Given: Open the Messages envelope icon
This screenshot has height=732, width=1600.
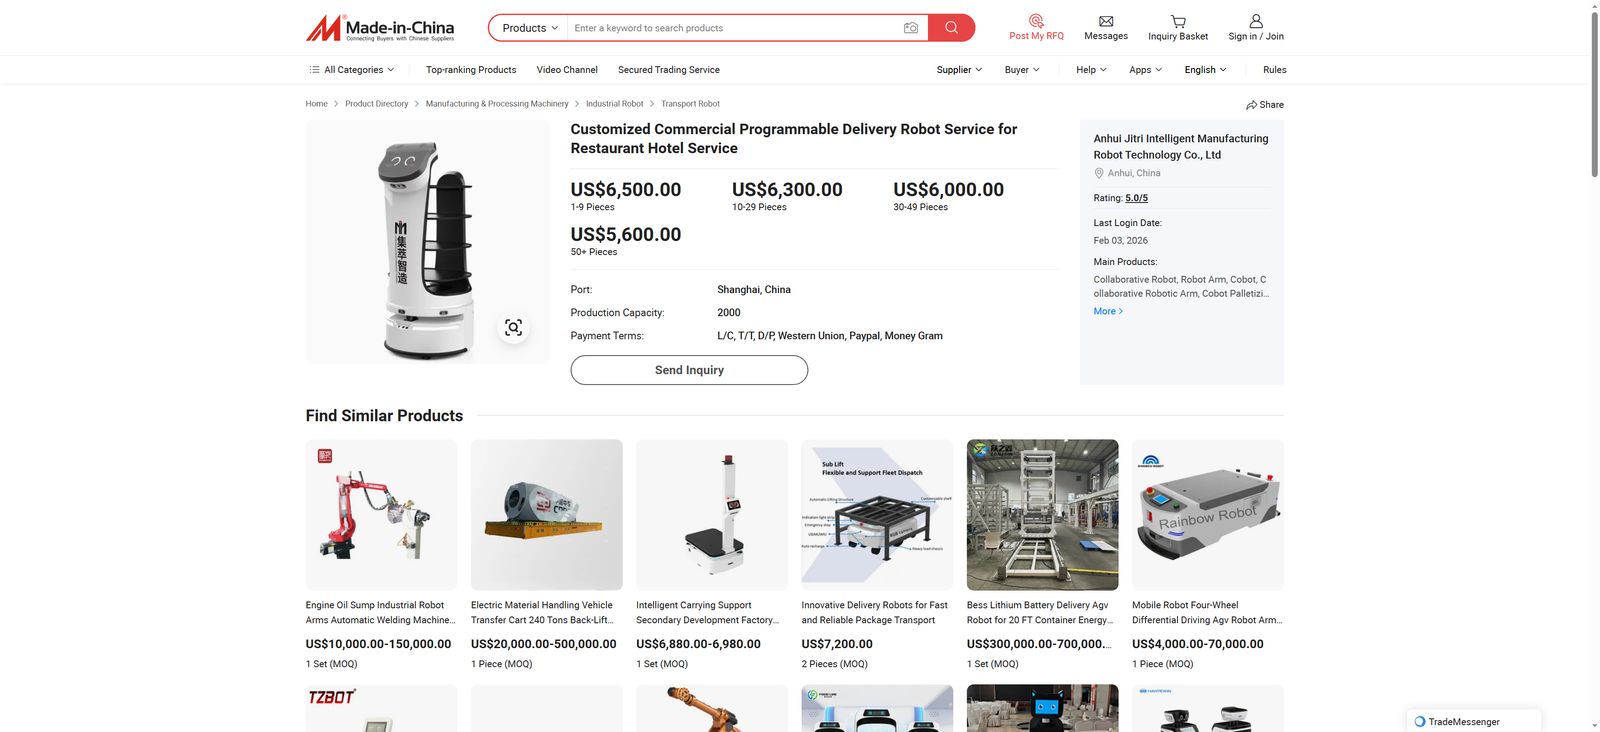Looking at the screenshot, I should tap(1106, 21).
